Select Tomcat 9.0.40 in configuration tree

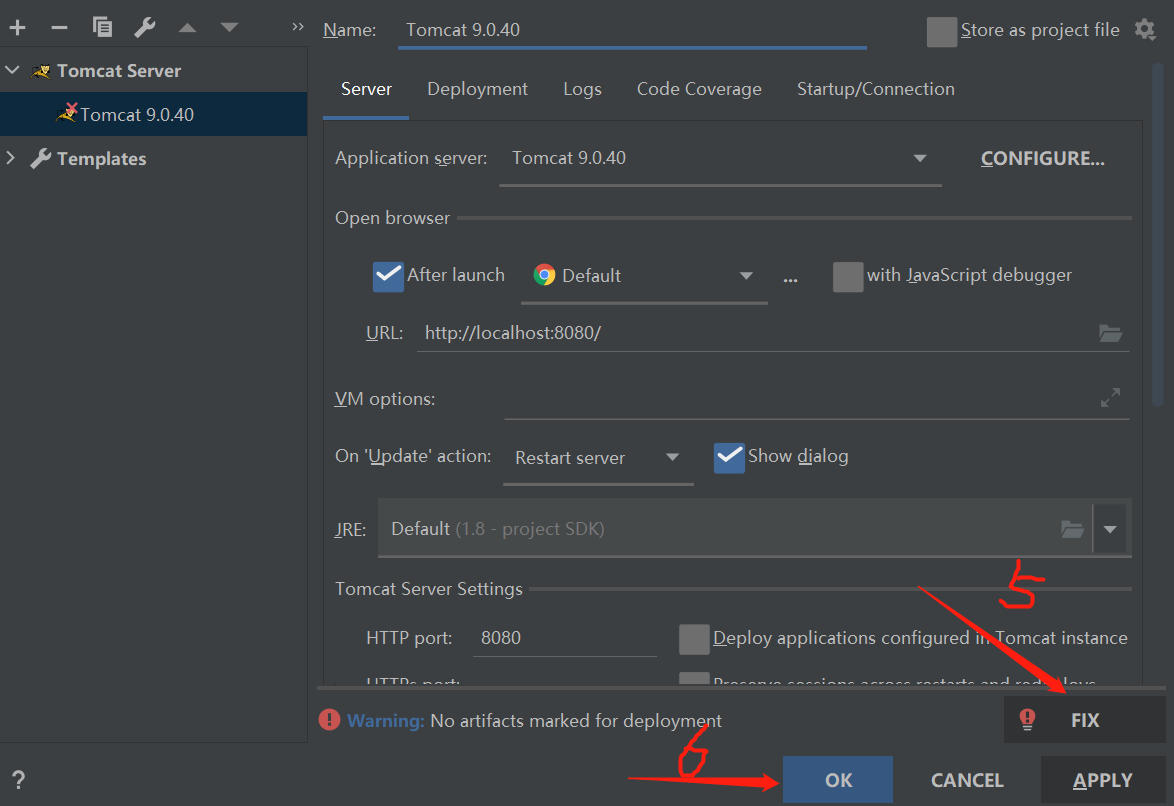coord(153,114)
